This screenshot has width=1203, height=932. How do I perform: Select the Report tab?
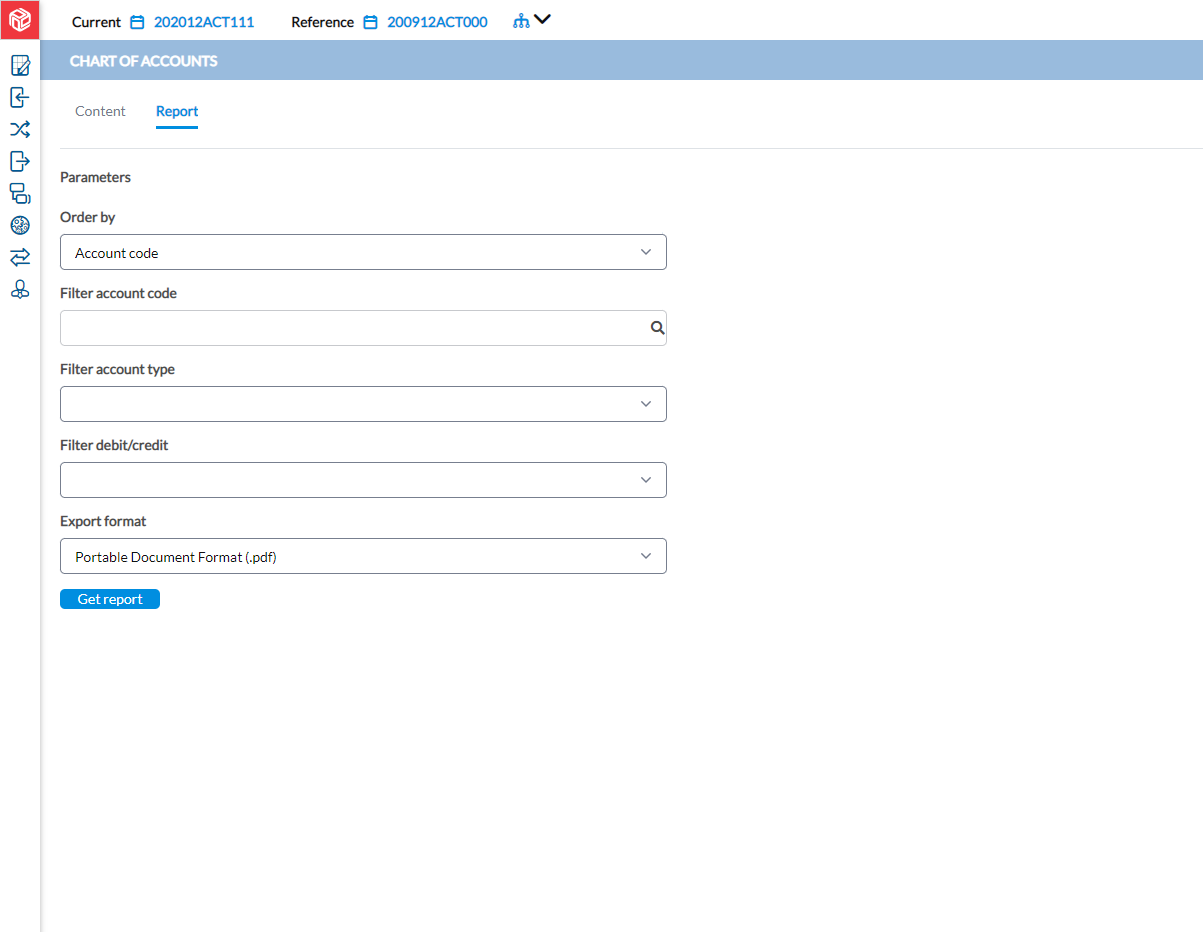(177, 111)
